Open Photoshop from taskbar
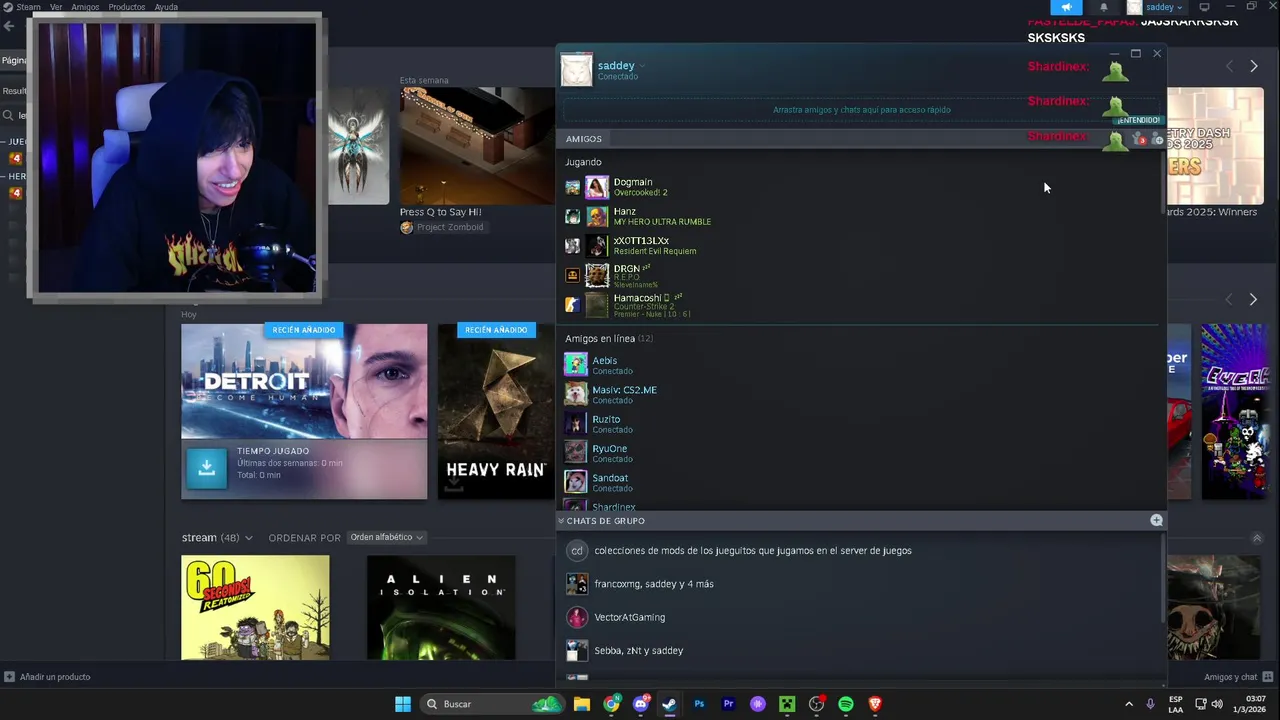This screenshot has height=720, width=1280. 699,704
